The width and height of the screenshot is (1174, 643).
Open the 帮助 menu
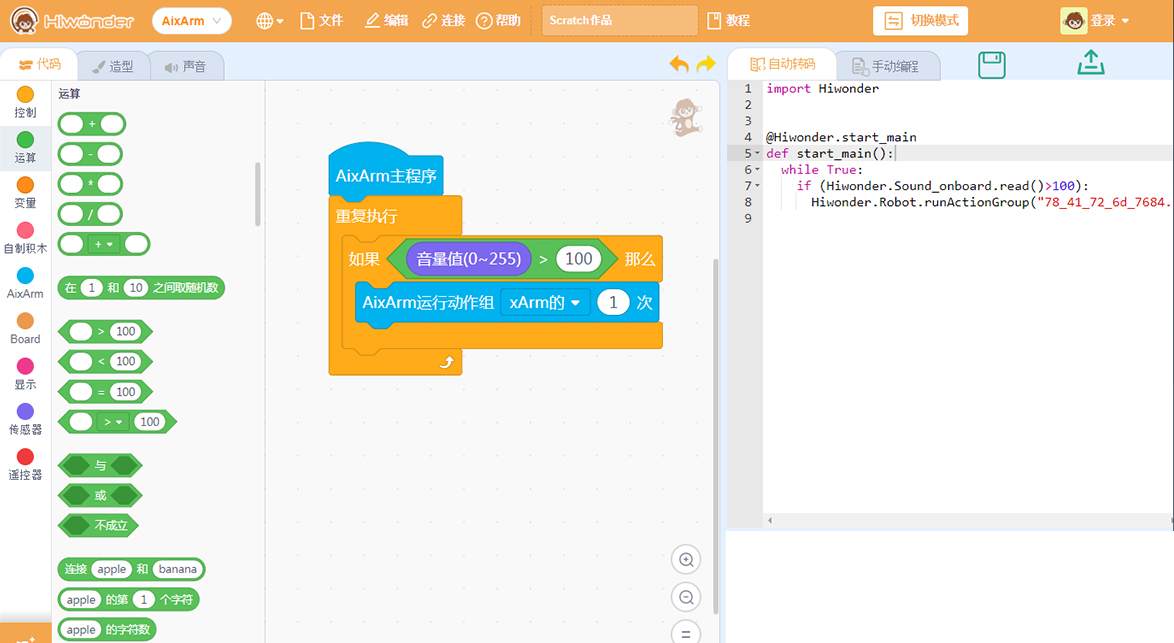pos(499,21)
